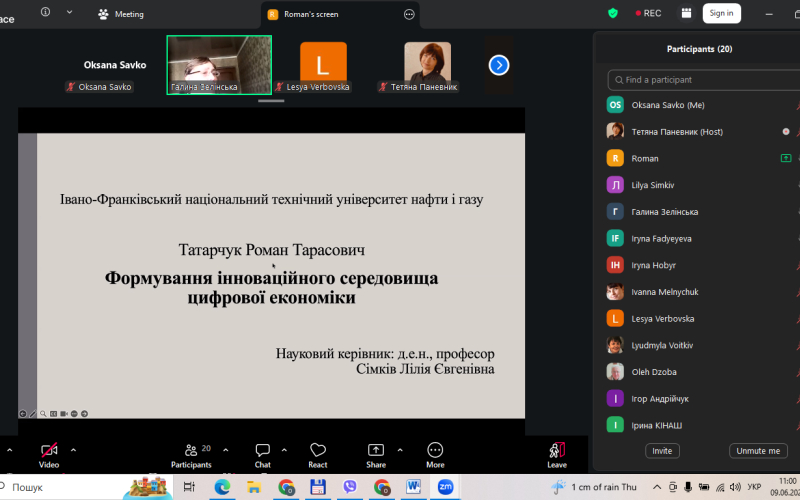
Task: Toggle the Video camera on
Action: coord(49,455)
